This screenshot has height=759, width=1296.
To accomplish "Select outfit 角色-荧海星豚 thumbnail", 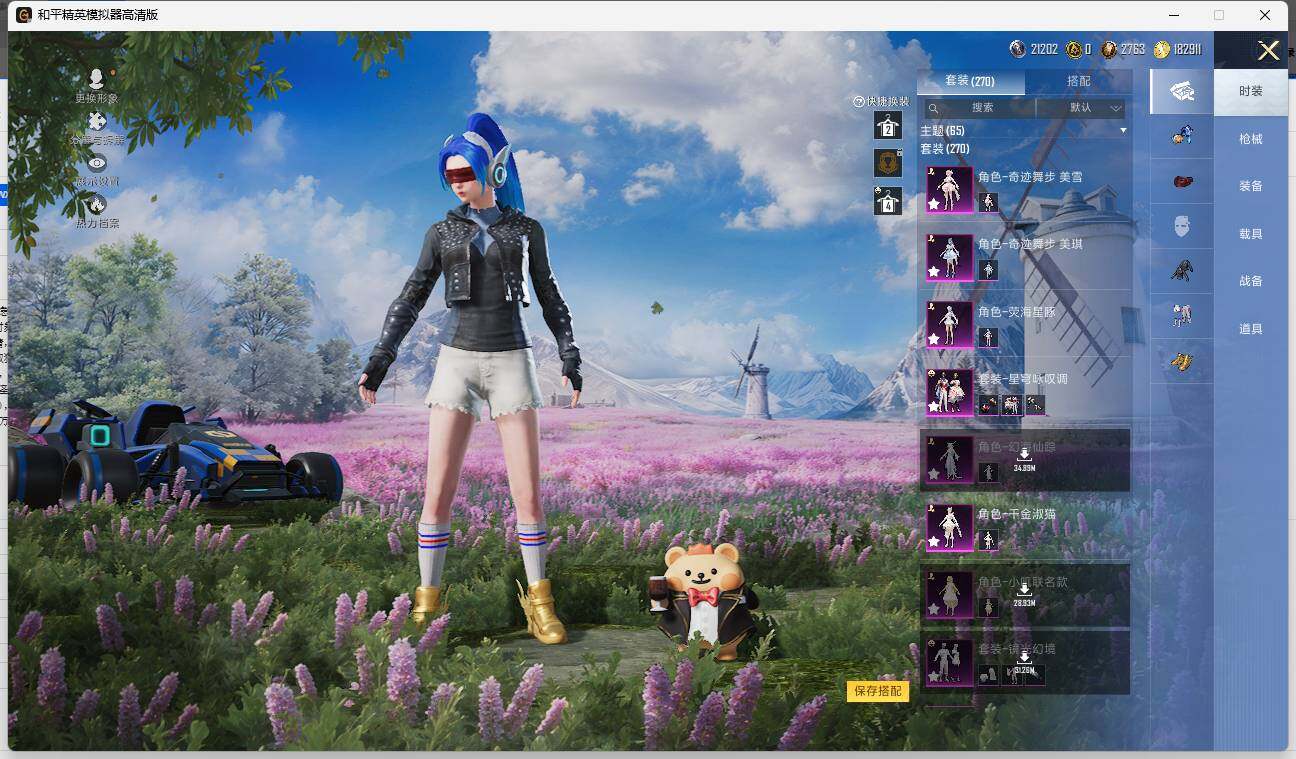I will click(x=949, y=324).
